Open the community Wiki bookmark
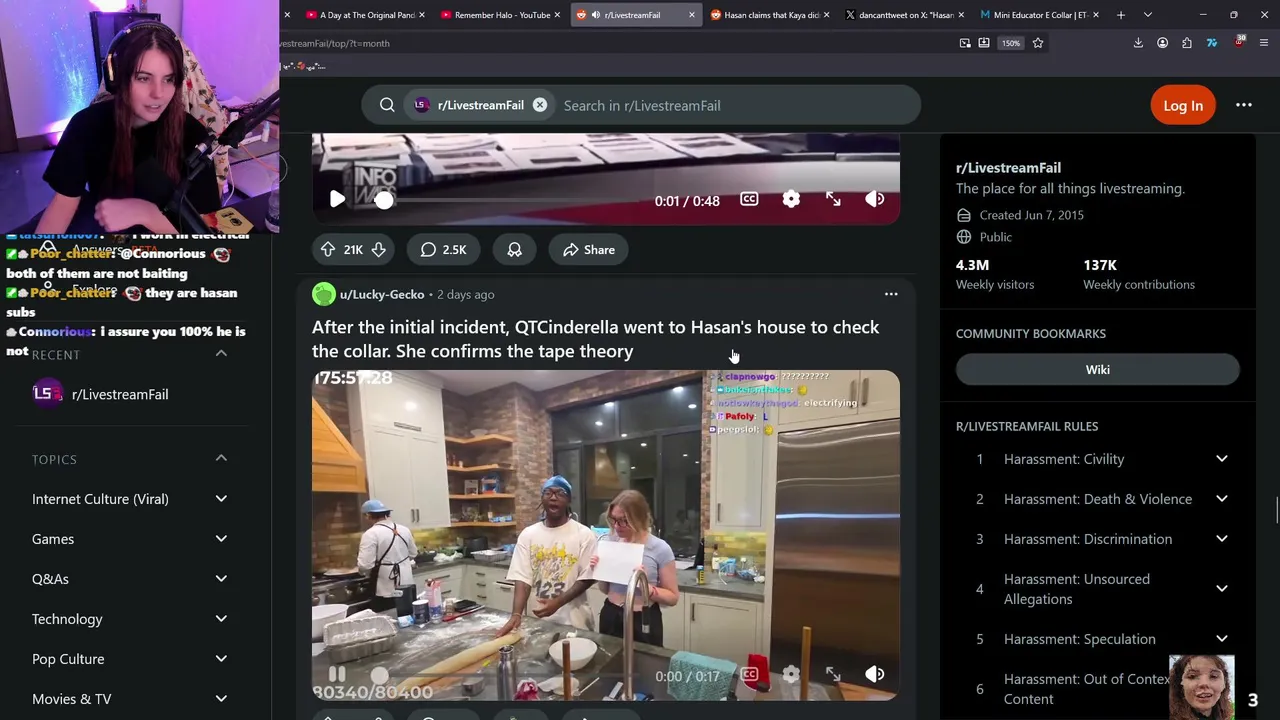The image size is (1280, 720). click(1098, 370)
